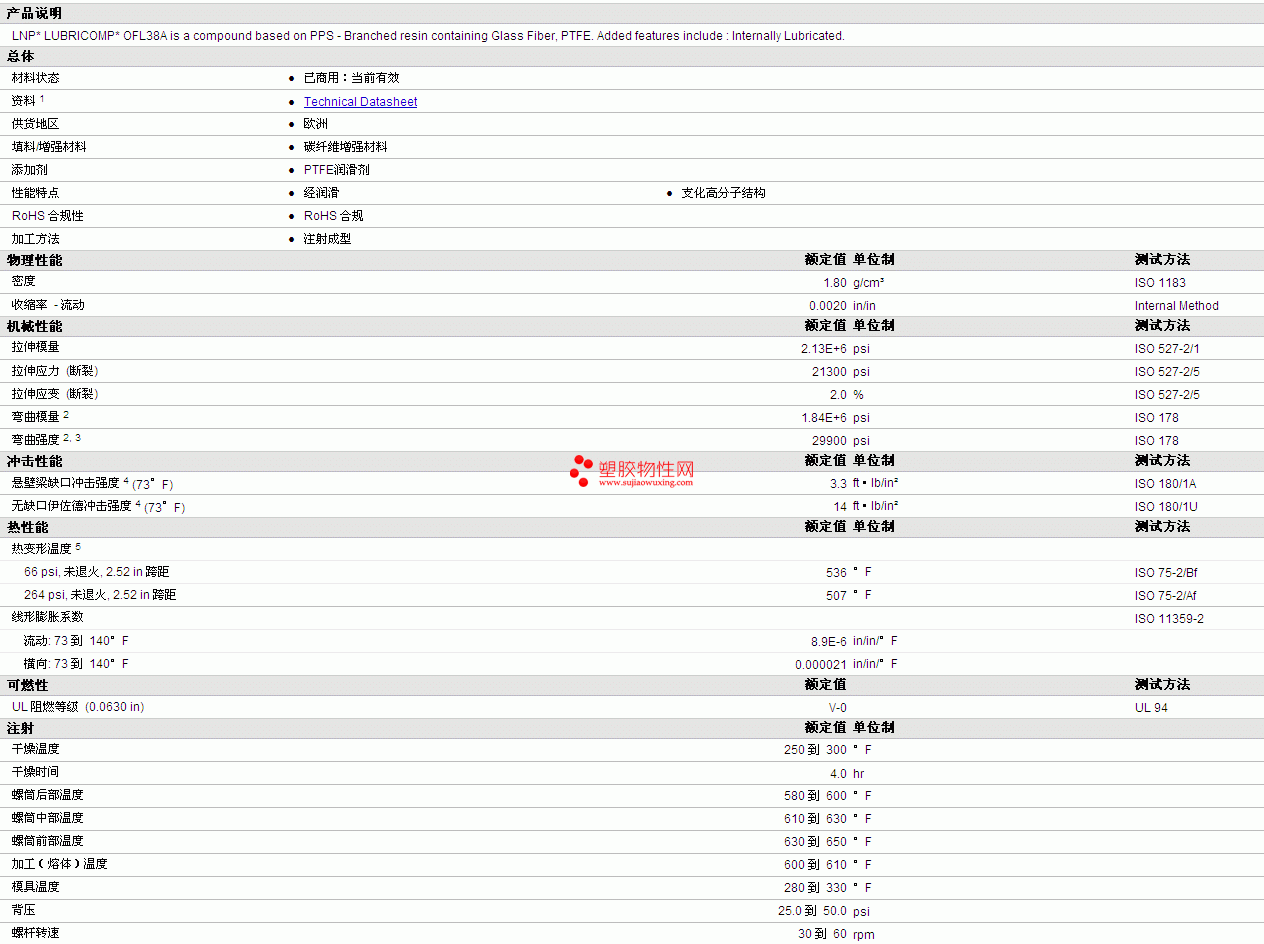Select the 热变形温度 row label
1264x944 pixels.
pyautogui.click(x=46, y=548)
